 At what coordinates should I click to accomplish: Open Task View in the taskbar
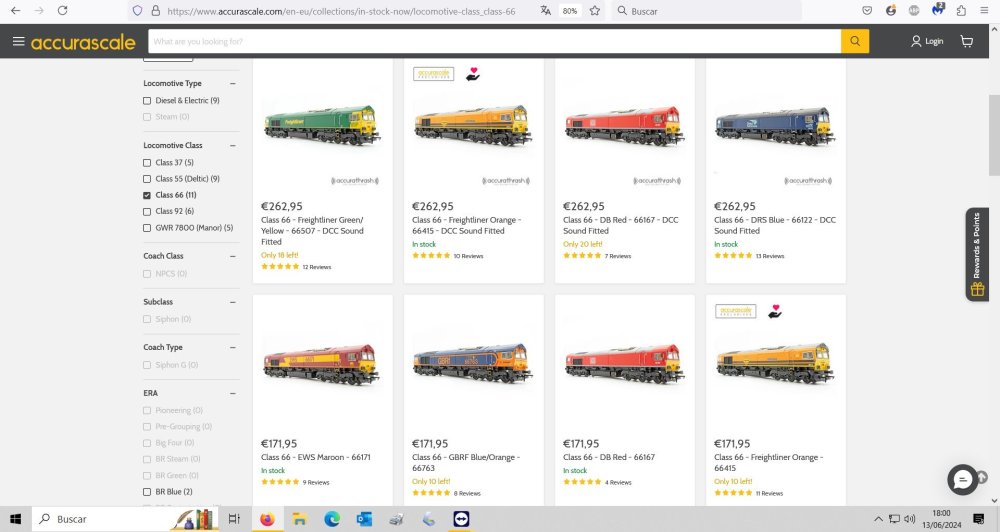(x=234, y=519)
